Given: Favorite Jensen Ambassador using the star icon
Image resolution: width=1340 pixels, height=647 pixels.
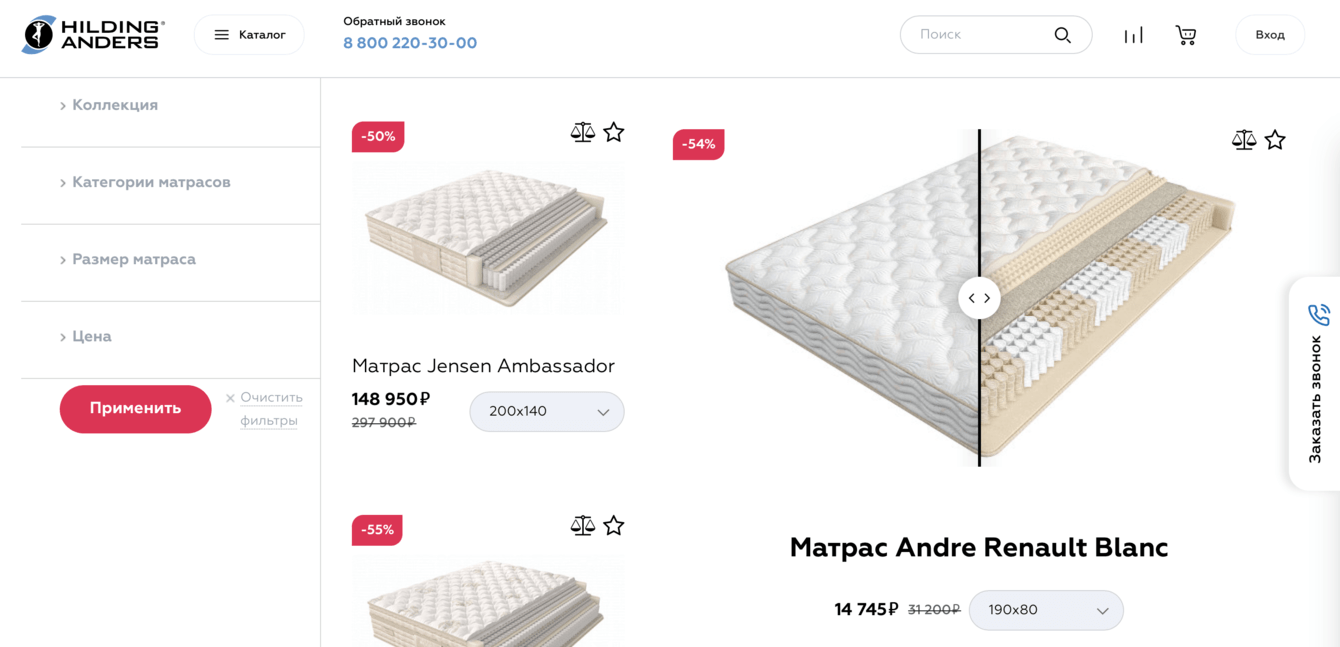Looking at the screenshot, I should [614, 131].
